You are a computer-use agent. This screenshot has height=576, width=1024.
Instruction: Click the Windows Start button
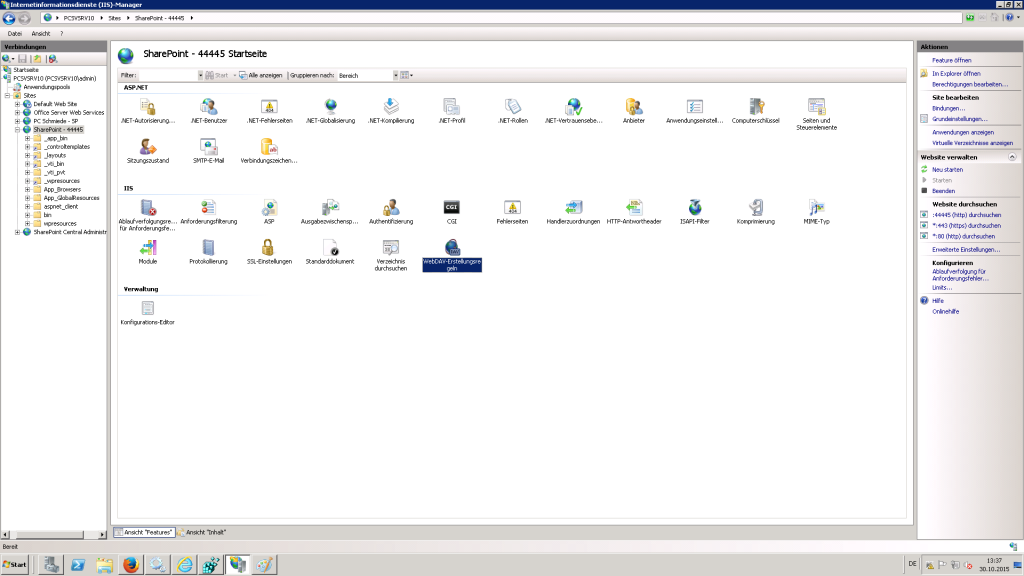15,565
